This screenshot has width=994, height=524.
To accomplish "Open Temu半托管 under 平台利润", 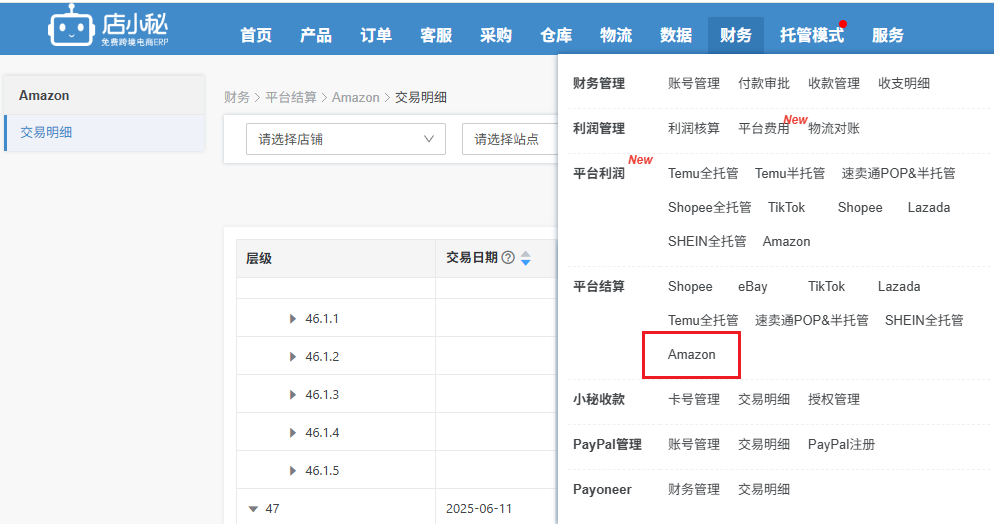I will (x=790, y=174).
